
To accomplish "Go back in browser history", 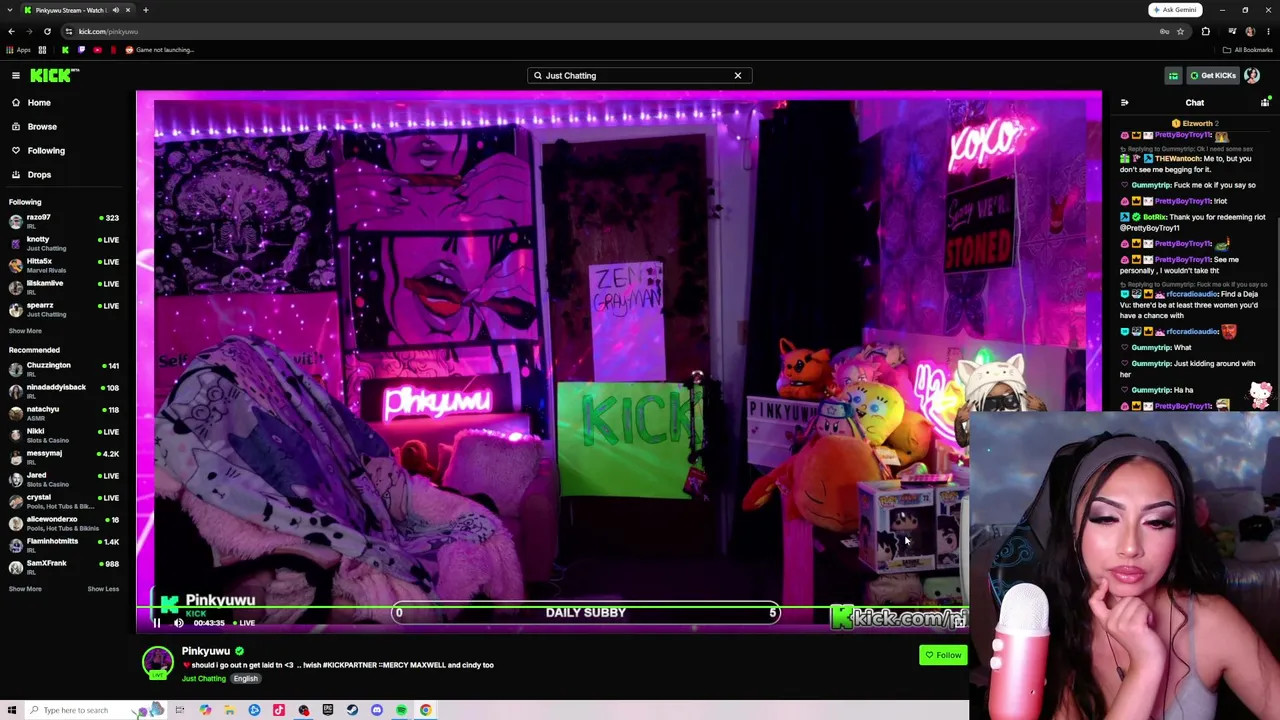I will click(11, 31).
